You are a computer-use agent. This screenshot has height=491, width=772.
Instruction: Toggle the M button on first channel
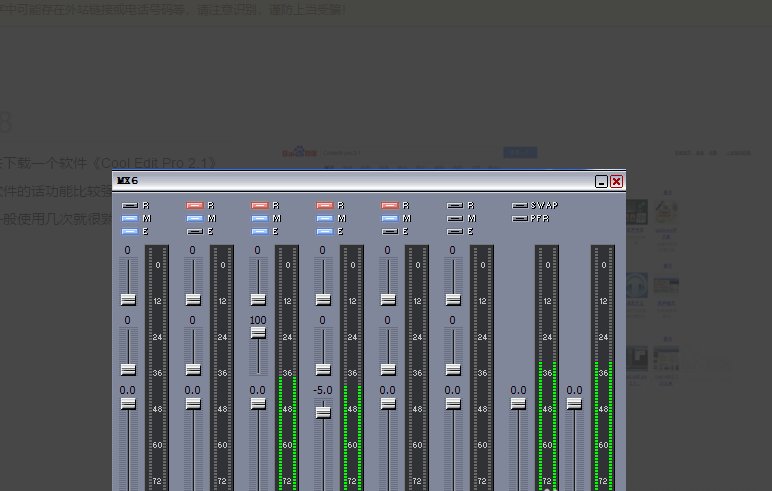coord(129,218)
